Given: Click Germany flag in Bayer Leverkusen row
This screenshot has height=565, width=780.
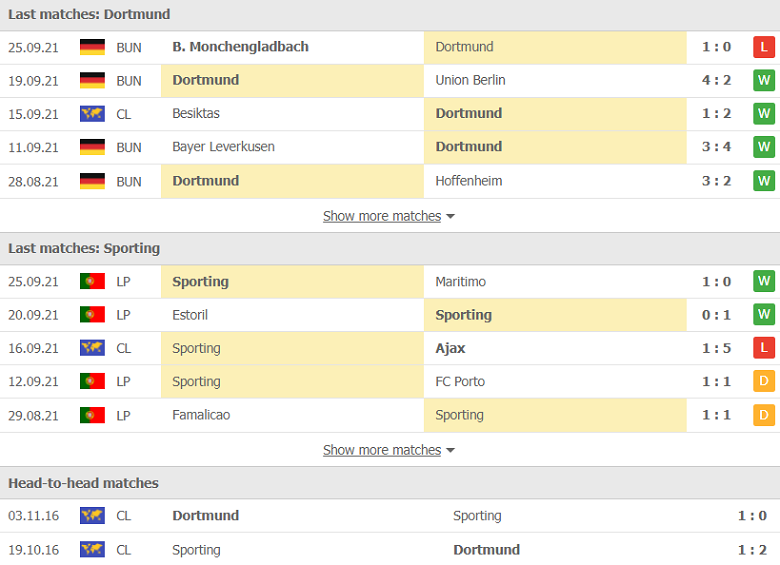Looking at the screenshot, I should 92,147.
